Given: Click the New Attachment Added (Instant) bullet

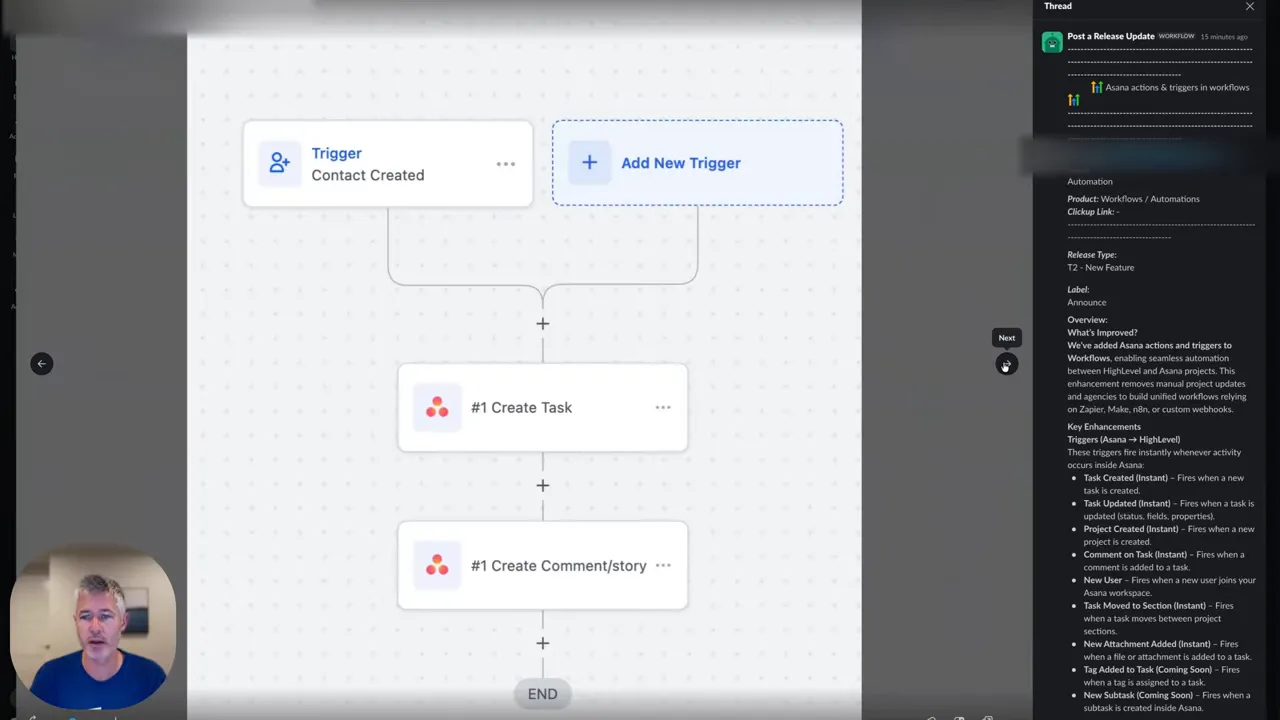Looking at the screenshot, I should pos(1167,650).
